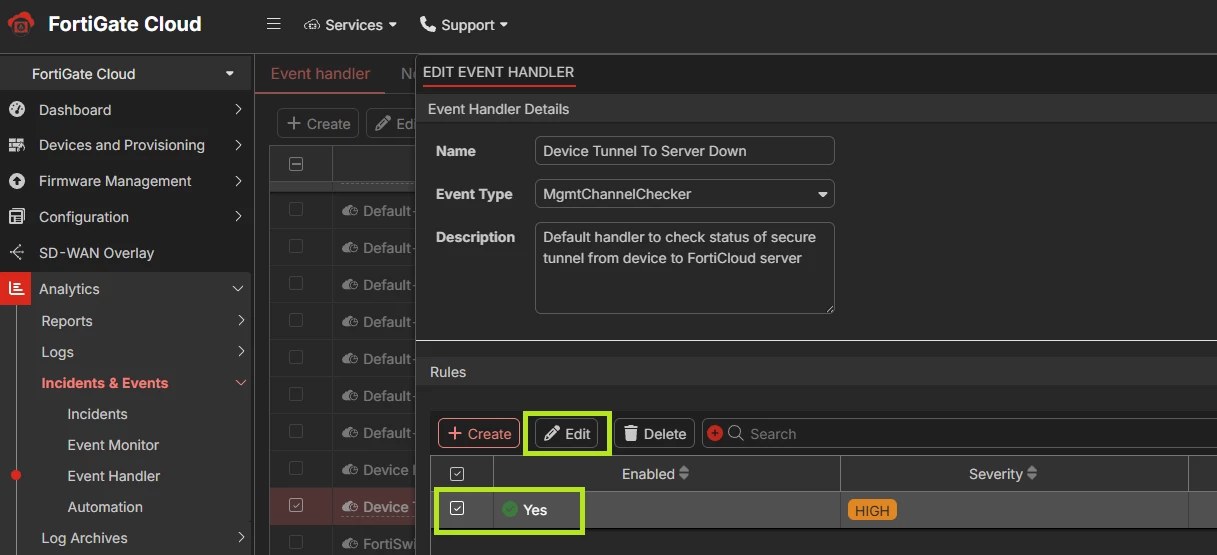Click the Event Handler Details header
Viewport: 1217px width, 555px height.
[x=498, y=109]
